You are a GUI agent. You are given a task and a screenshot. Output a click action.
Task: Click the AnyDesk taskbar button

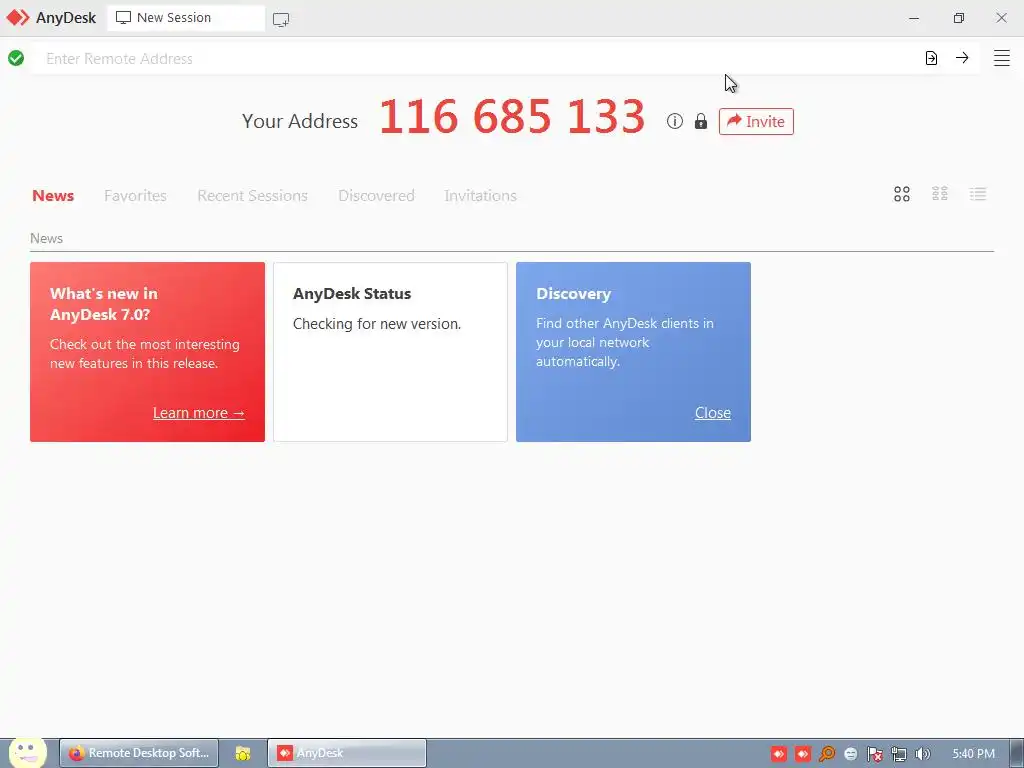(x=347, y=753)
